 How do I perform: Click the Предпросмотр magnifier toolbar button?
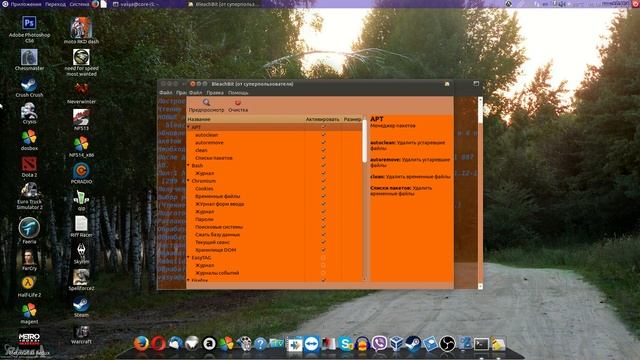pyautogui.click(x=206, y=105)
